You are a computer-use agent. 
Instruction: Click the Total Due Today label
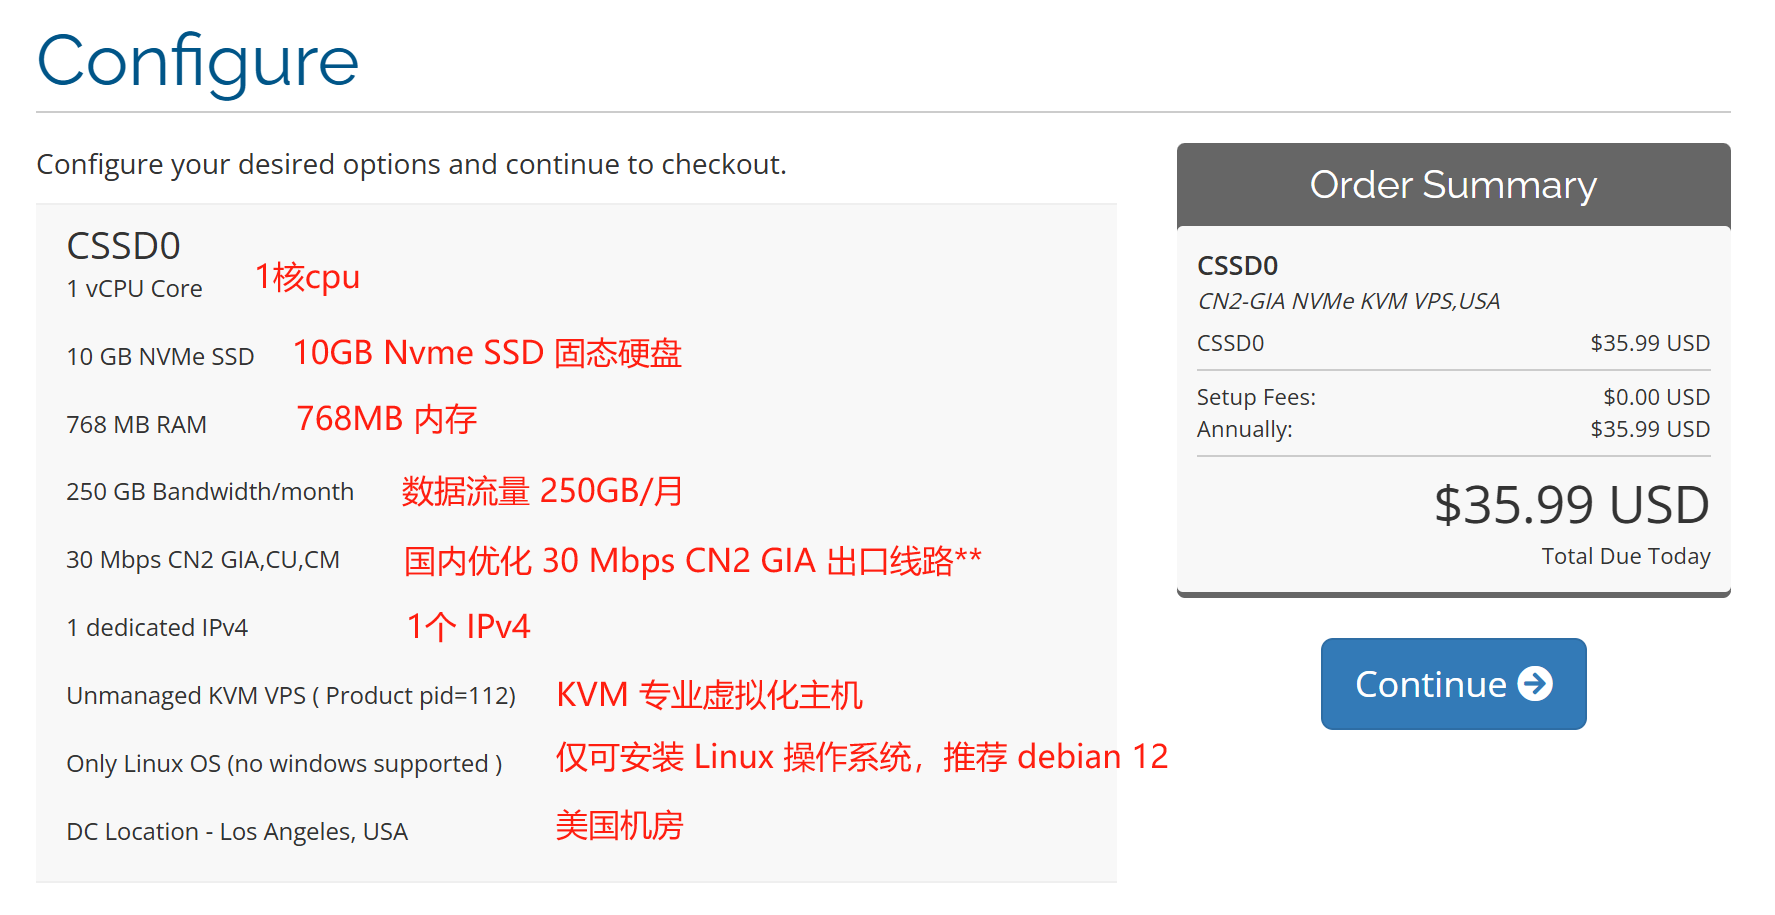click(x=1625, y=556)
